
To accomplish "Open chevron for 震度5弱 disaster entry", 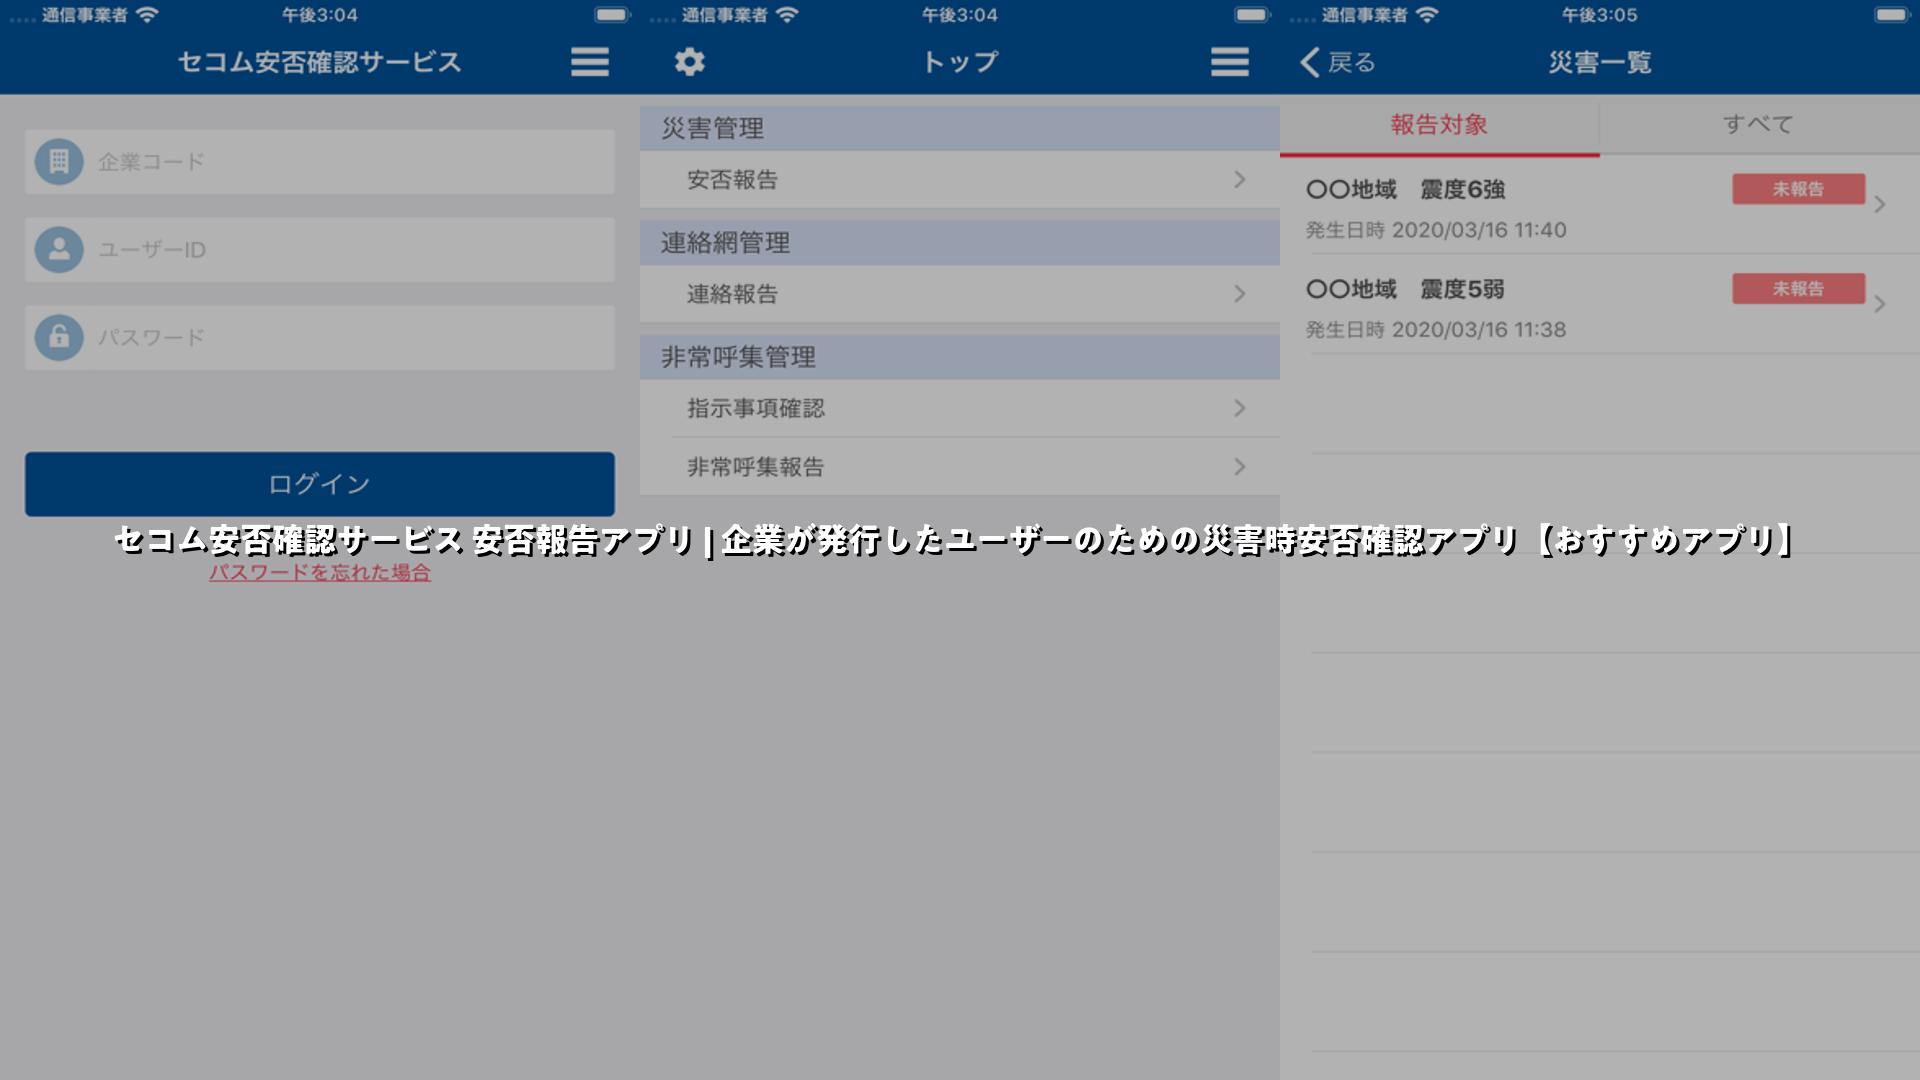I will (1880, 303).
